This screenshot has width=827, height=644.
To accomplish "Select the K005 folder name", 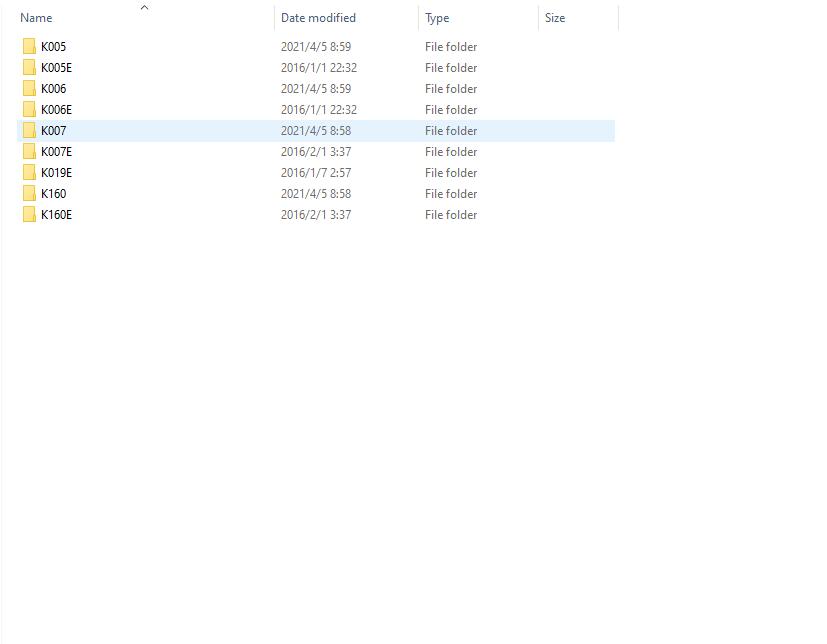I will (x=53, y=46).
